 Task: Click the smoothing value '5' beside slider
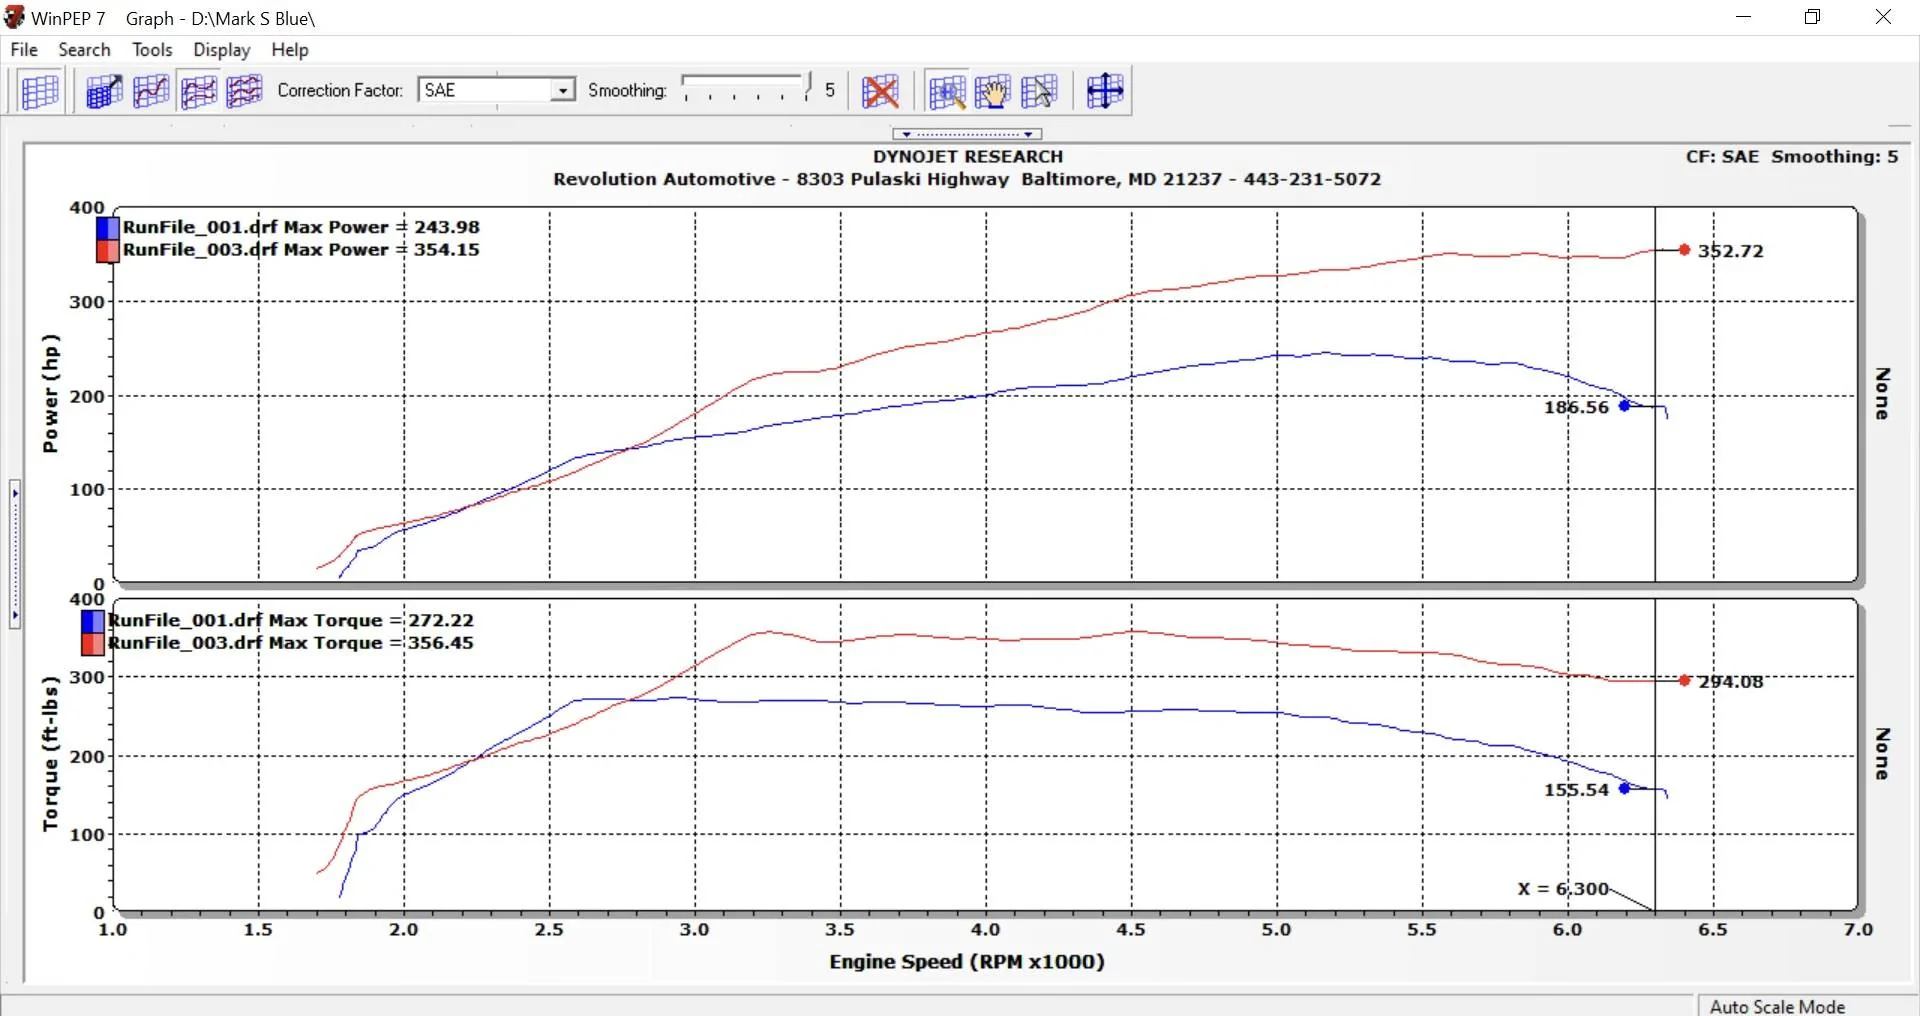tap(830, 91)
